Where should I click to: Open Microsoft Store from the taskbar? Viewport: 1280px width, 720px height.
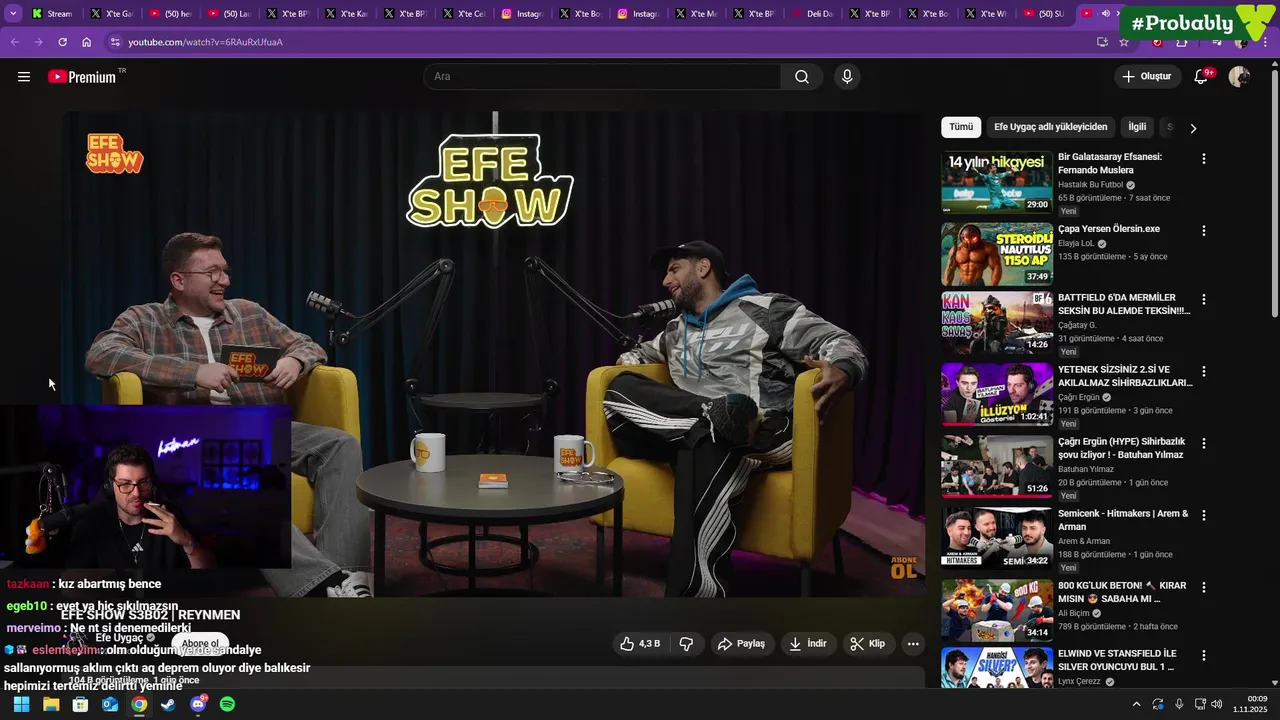click(x=80, y=704)
